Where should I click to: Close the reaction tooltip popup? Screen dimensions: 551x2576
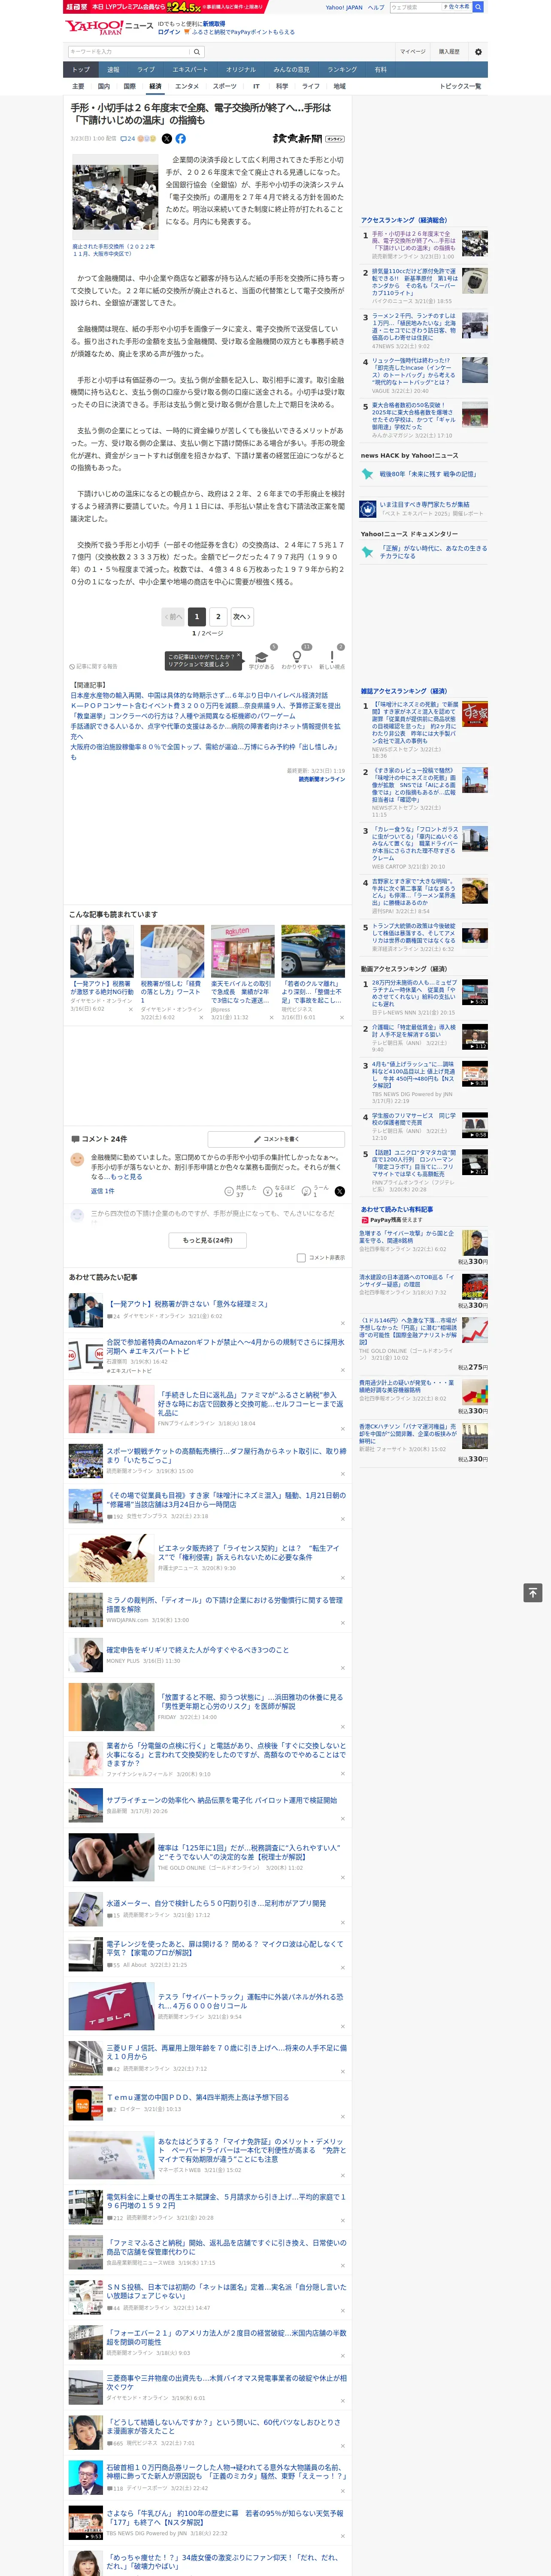tap(238, 656)
